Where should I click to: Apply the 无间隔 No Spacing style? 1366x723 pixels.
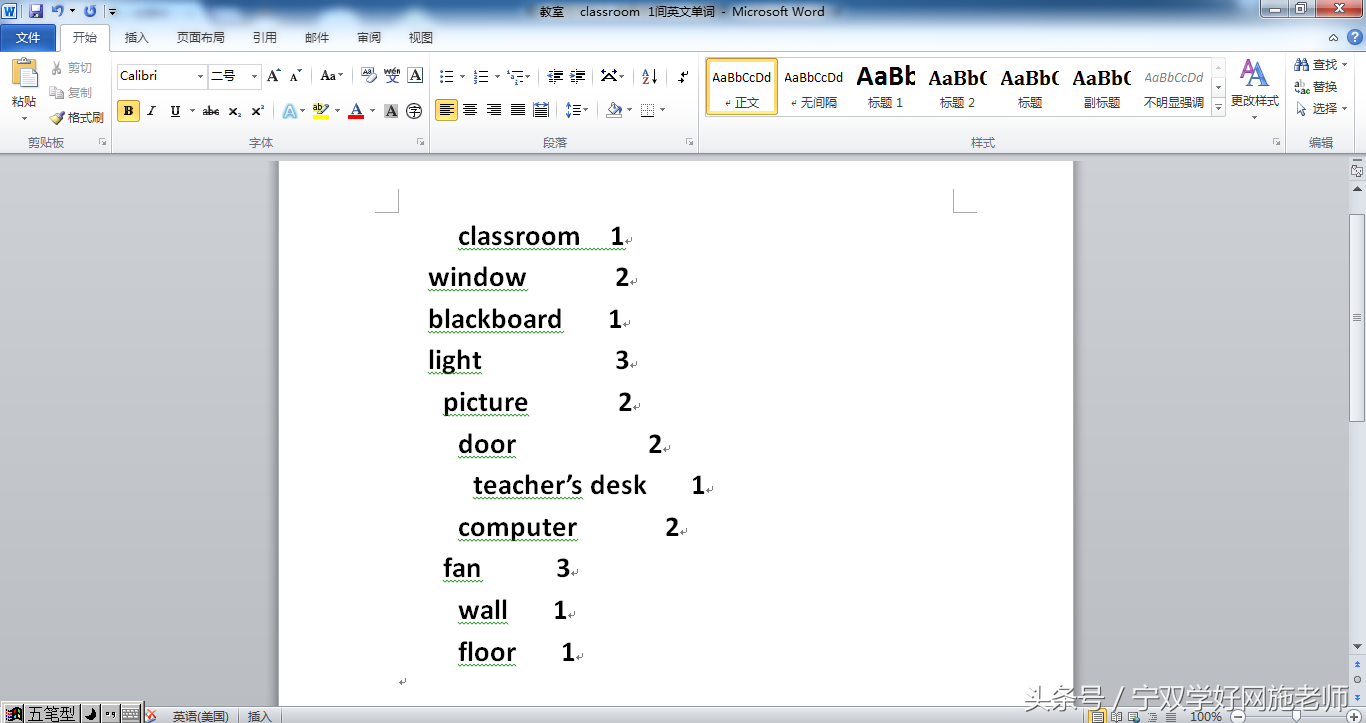[x=813, y=86]
